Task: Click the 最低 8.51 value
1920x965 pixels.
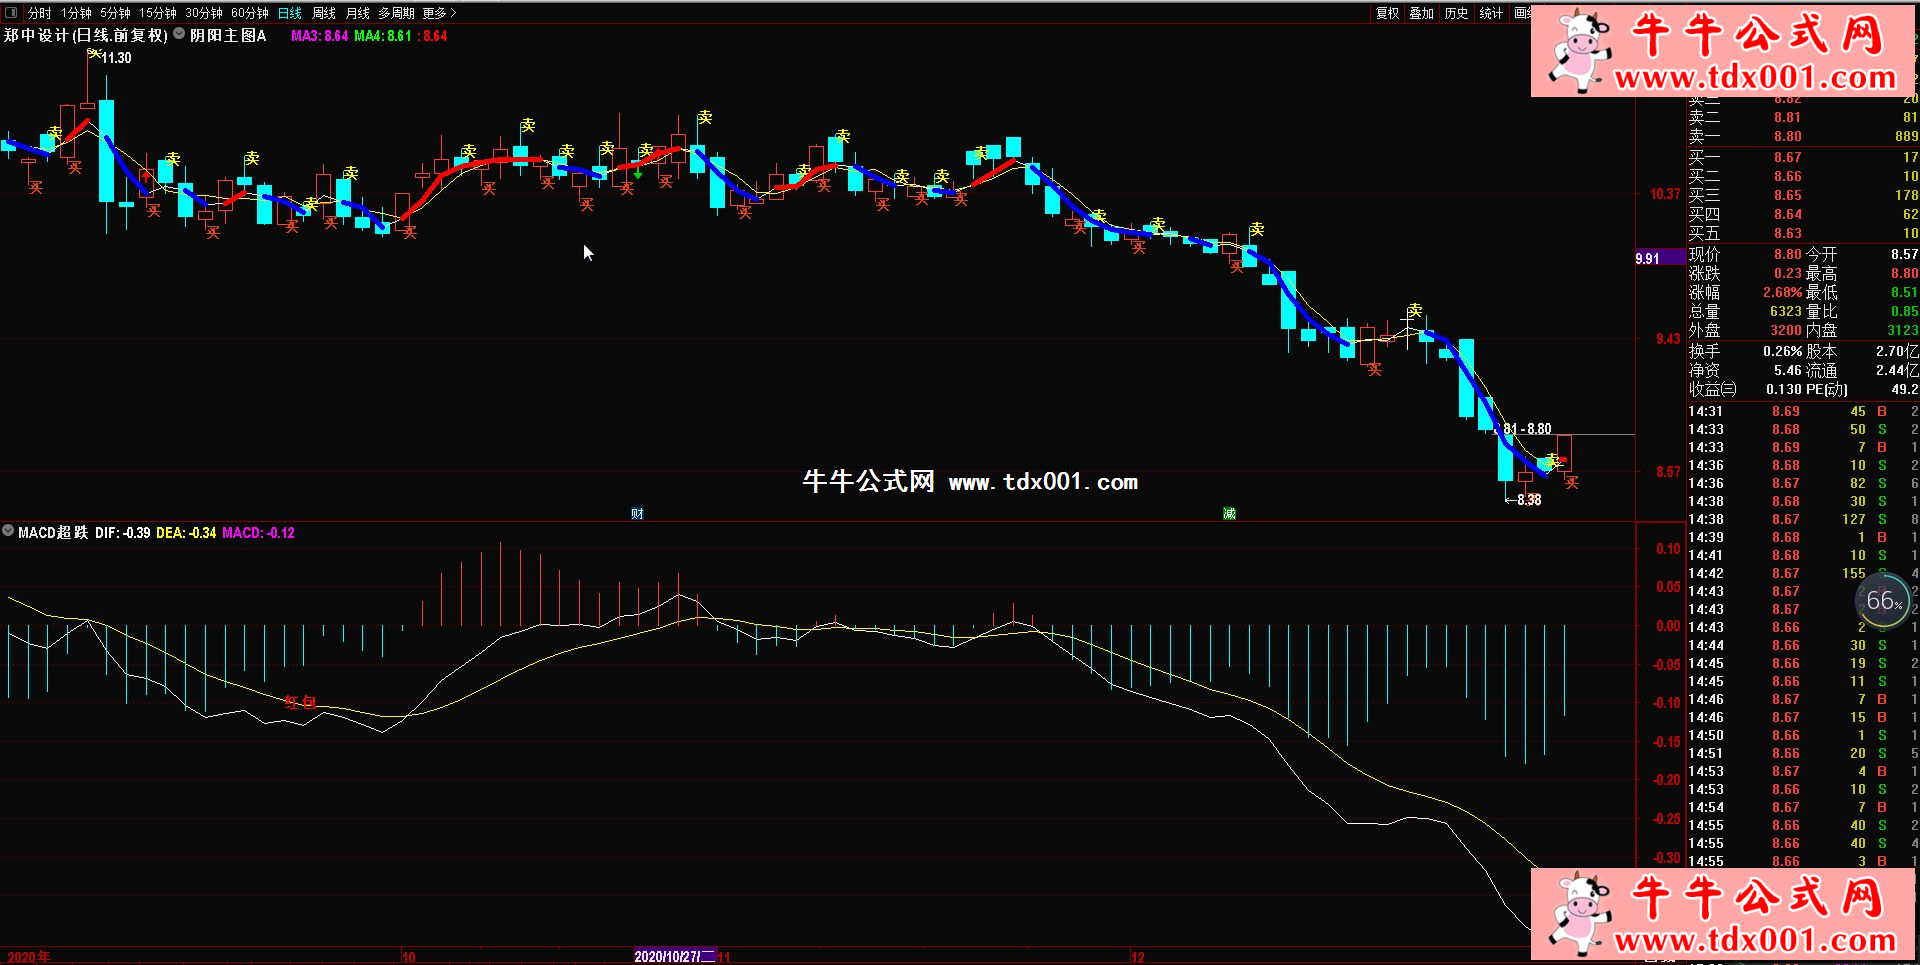Action: (x=1904, y=292)
